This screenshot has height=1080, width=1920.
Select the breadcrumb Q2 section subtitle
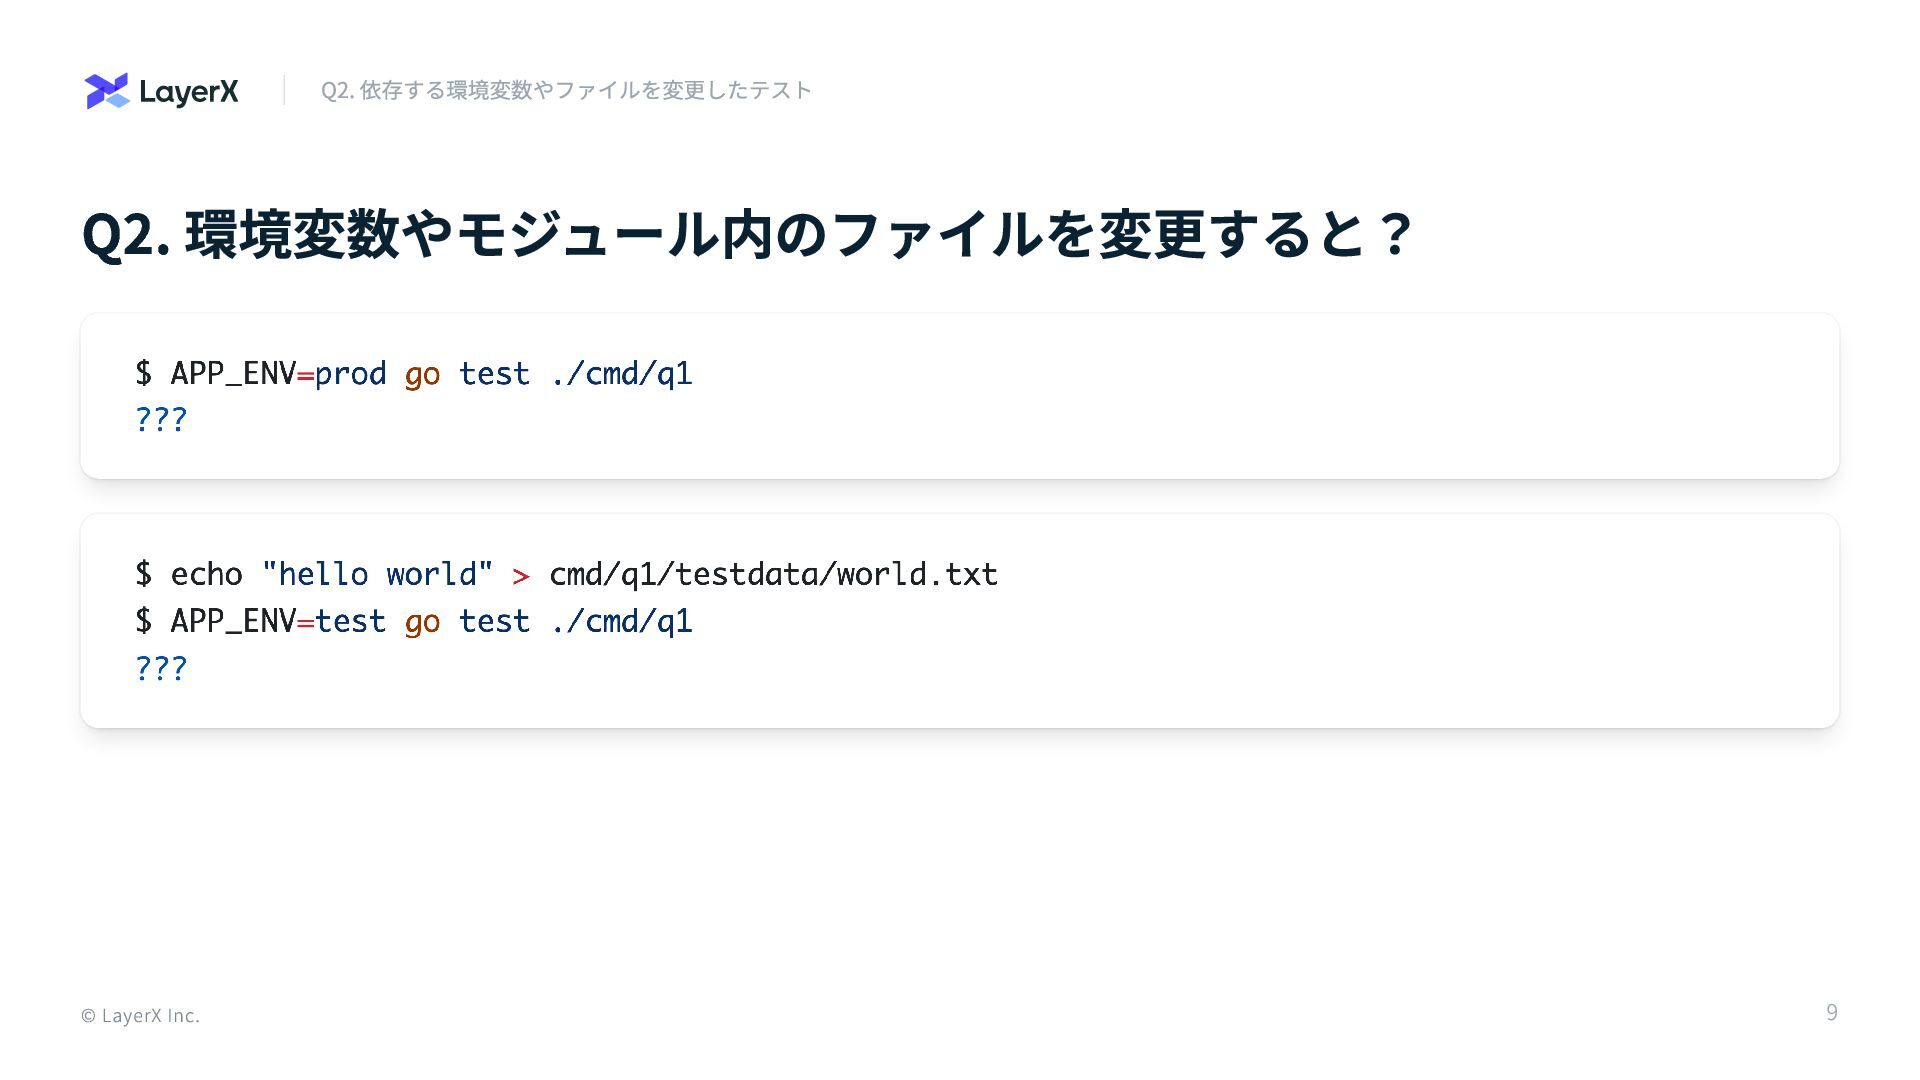pos(566,90)
